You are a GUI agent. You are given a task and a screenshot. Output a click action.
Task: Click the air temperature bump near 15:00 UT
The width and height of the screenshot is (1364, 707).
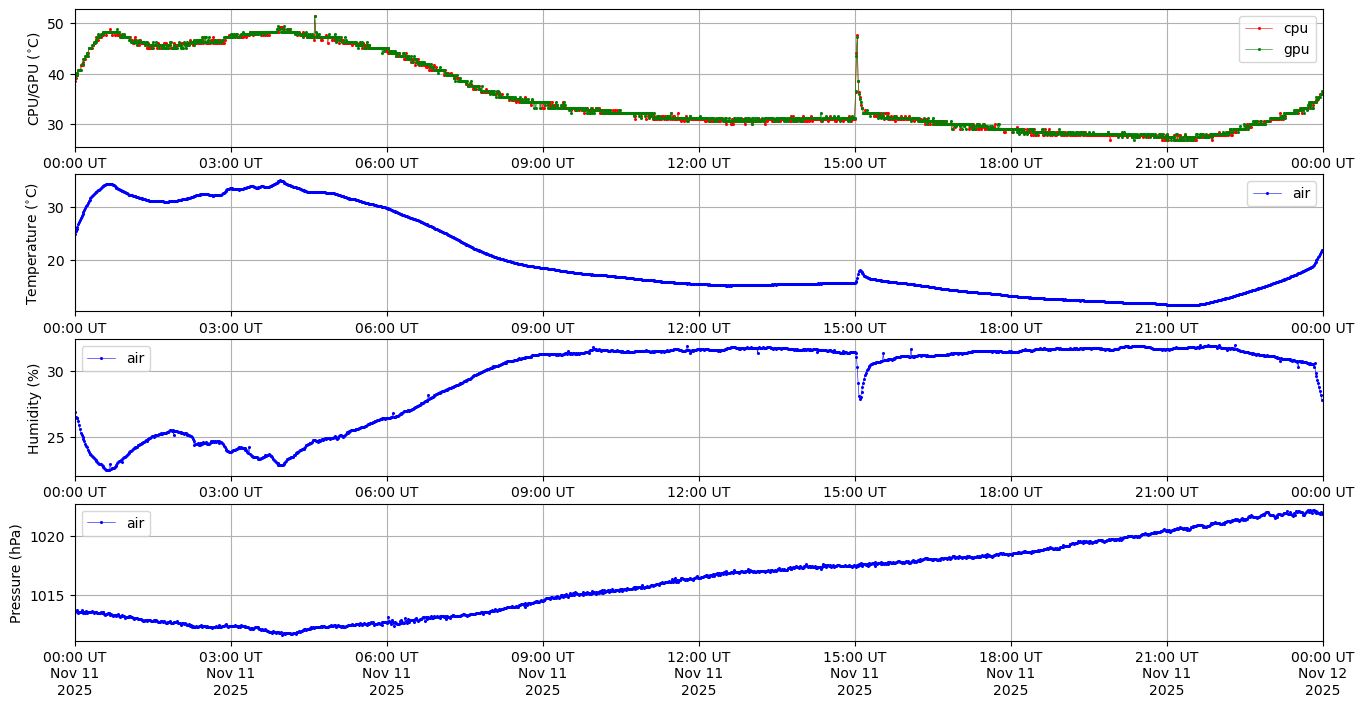[860, 271]
